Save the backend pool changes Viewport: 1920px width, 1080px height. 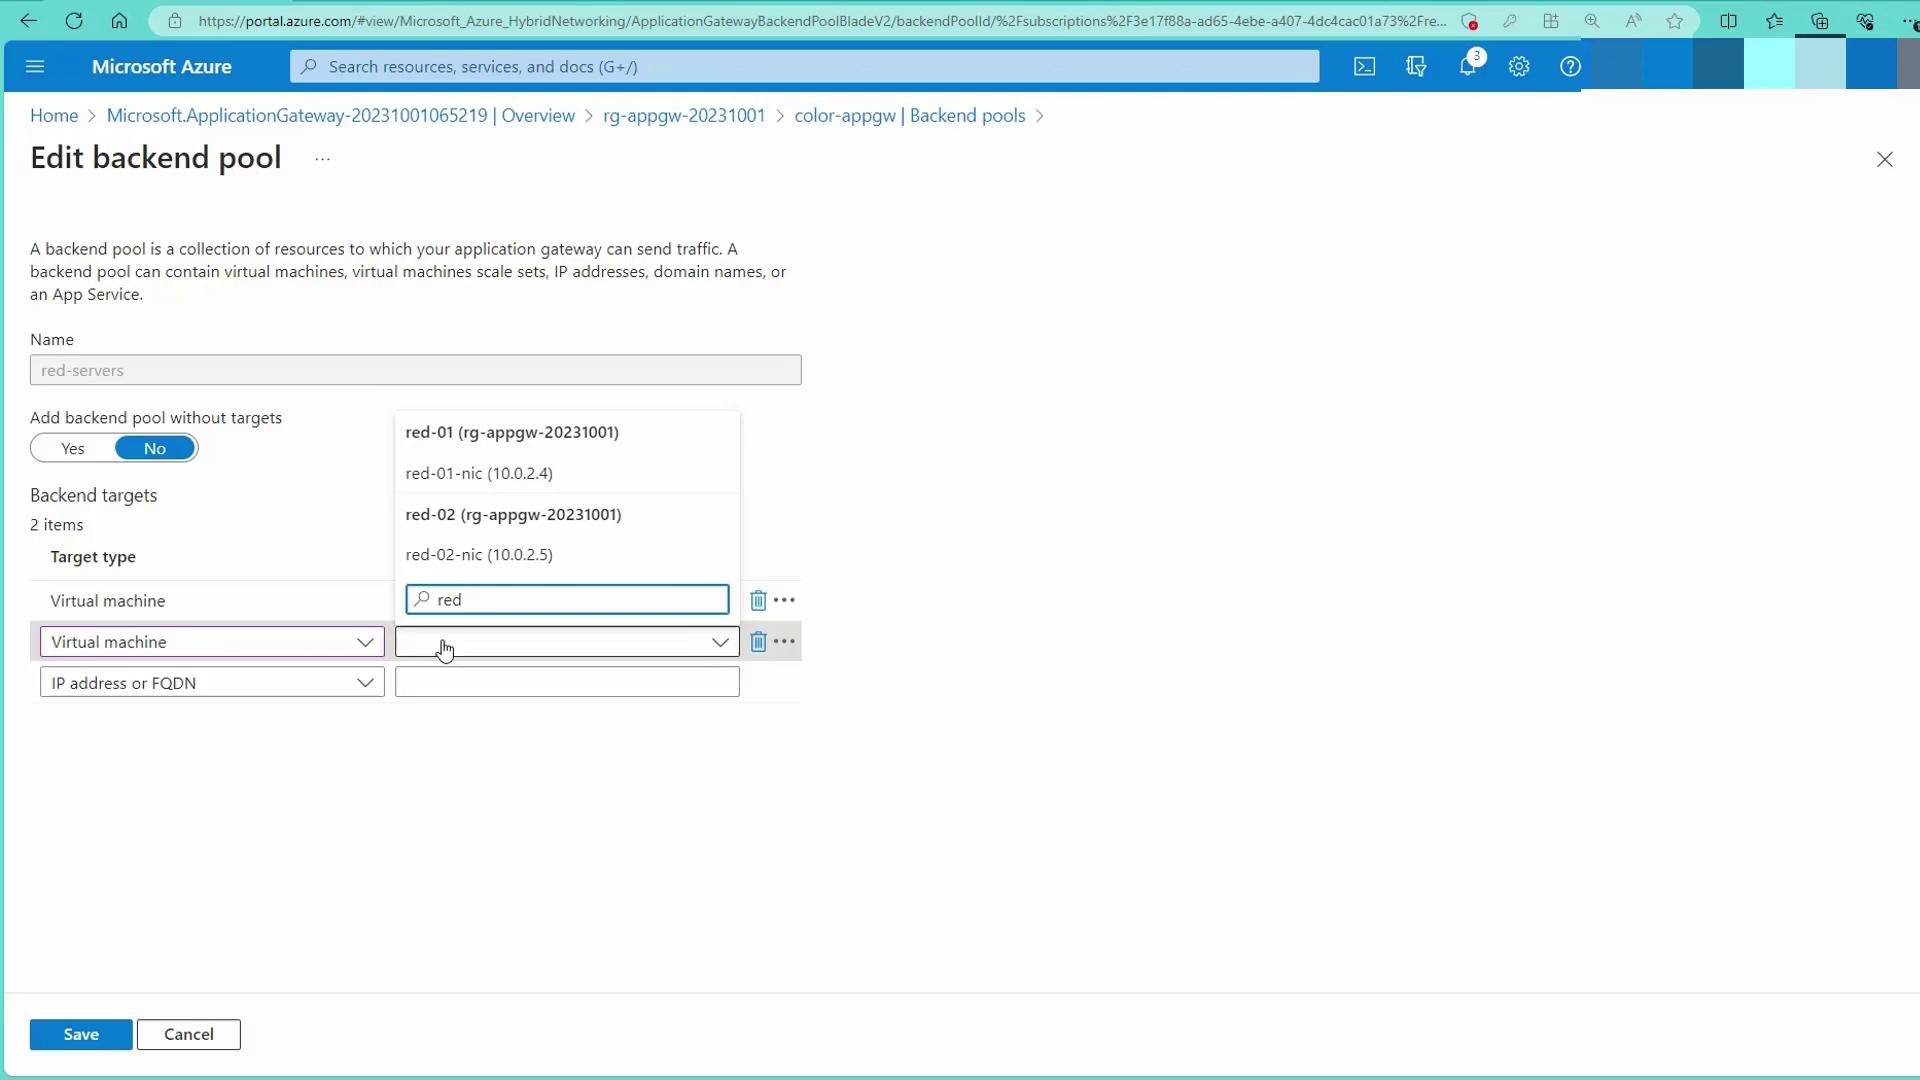(81, 1035)
